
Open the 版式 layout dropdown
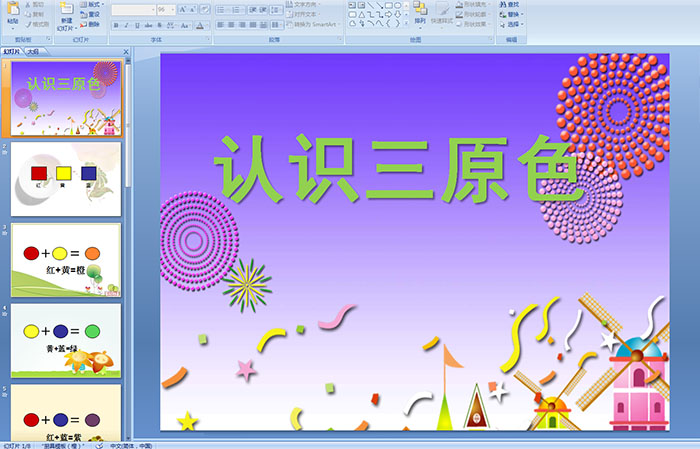point(92,4)
